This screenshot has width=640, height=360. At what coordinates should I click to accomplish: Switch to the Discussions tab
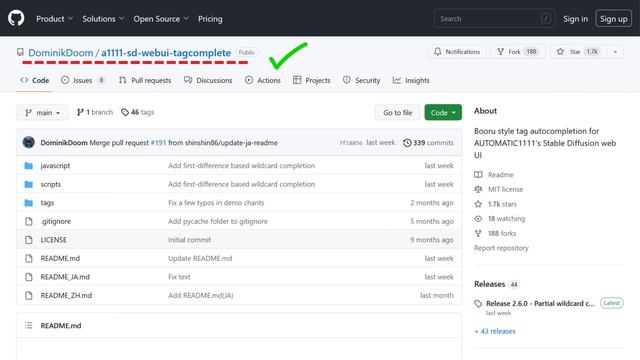point(208,80)
